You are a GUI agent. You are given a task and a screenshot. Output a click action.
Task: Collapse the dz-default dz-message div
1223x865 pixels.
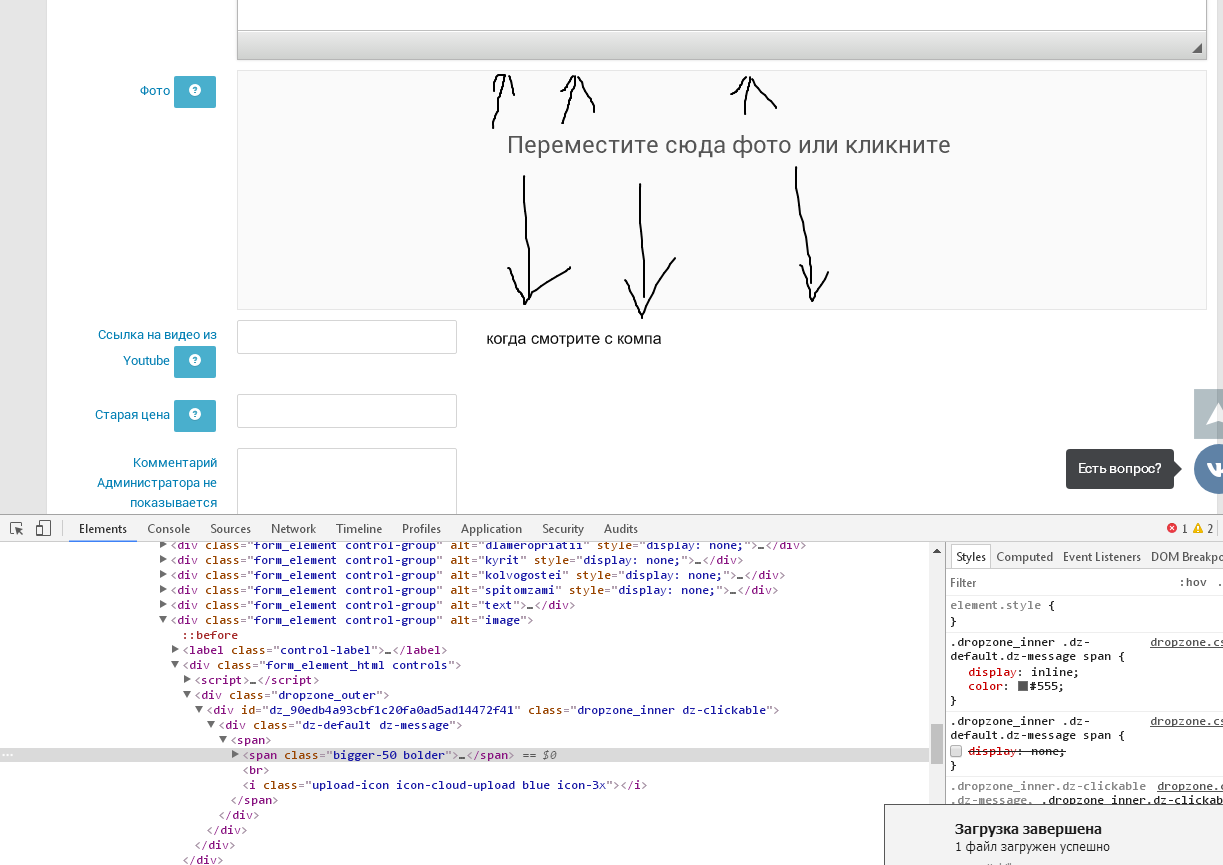click(211, 725)
